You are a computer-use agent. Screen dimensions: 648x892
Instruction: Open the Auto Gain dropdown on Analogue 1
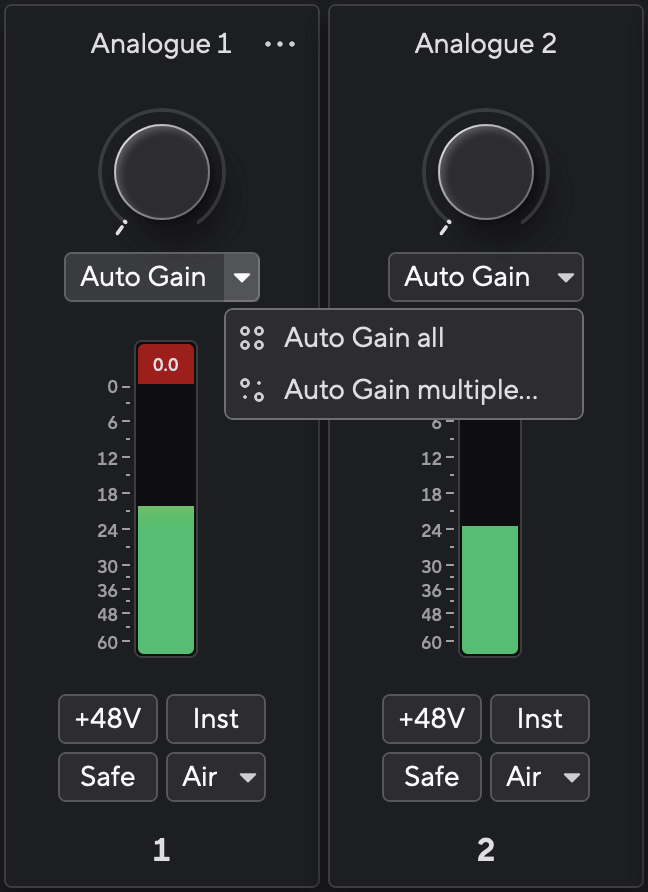(x=243, y=277)
